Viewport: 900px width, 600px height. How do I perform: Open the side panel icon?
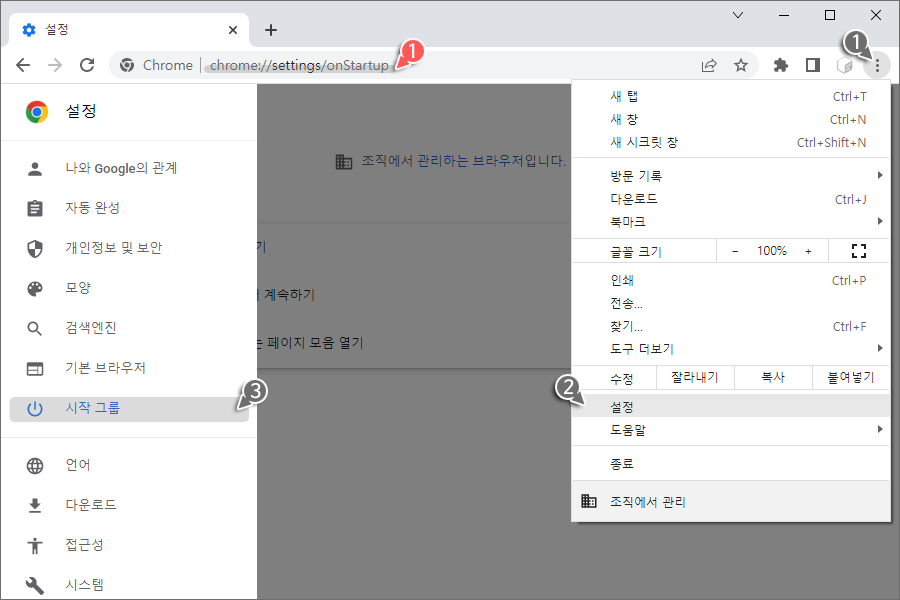pyautogui.click(x=812, y=64)
